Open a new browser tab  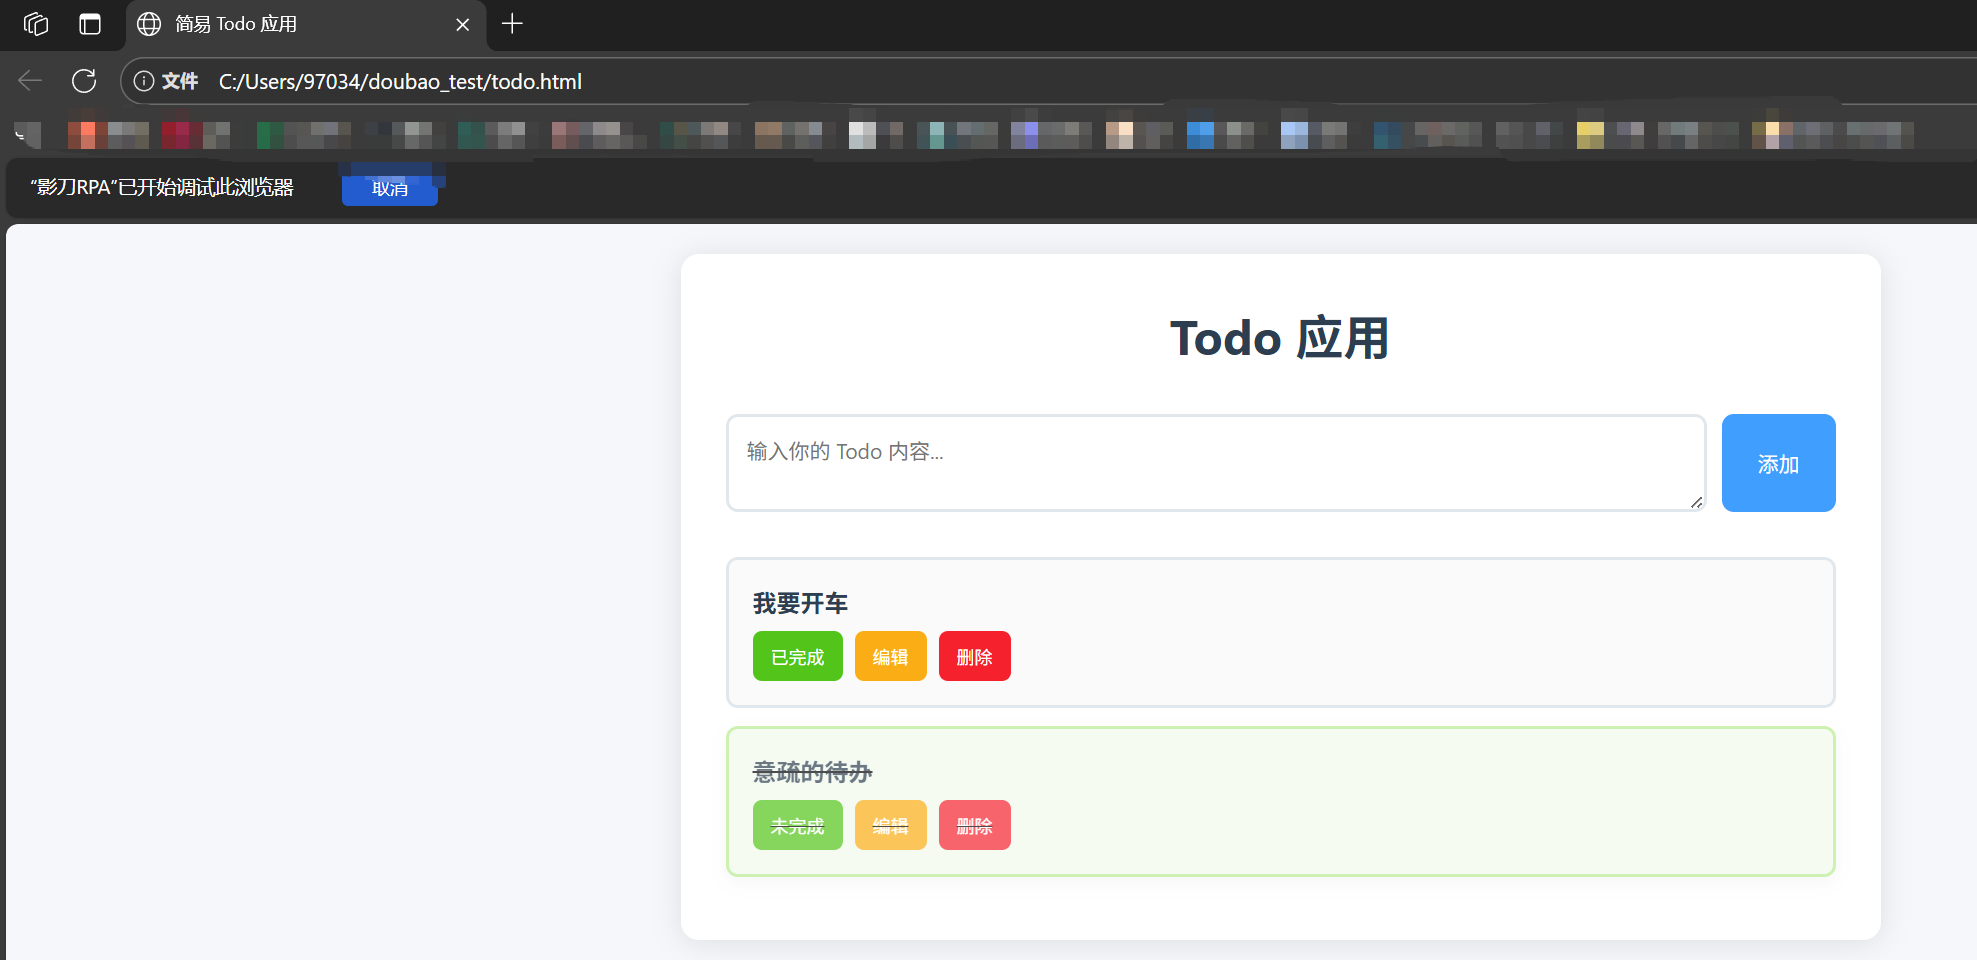tap(512, 24)
